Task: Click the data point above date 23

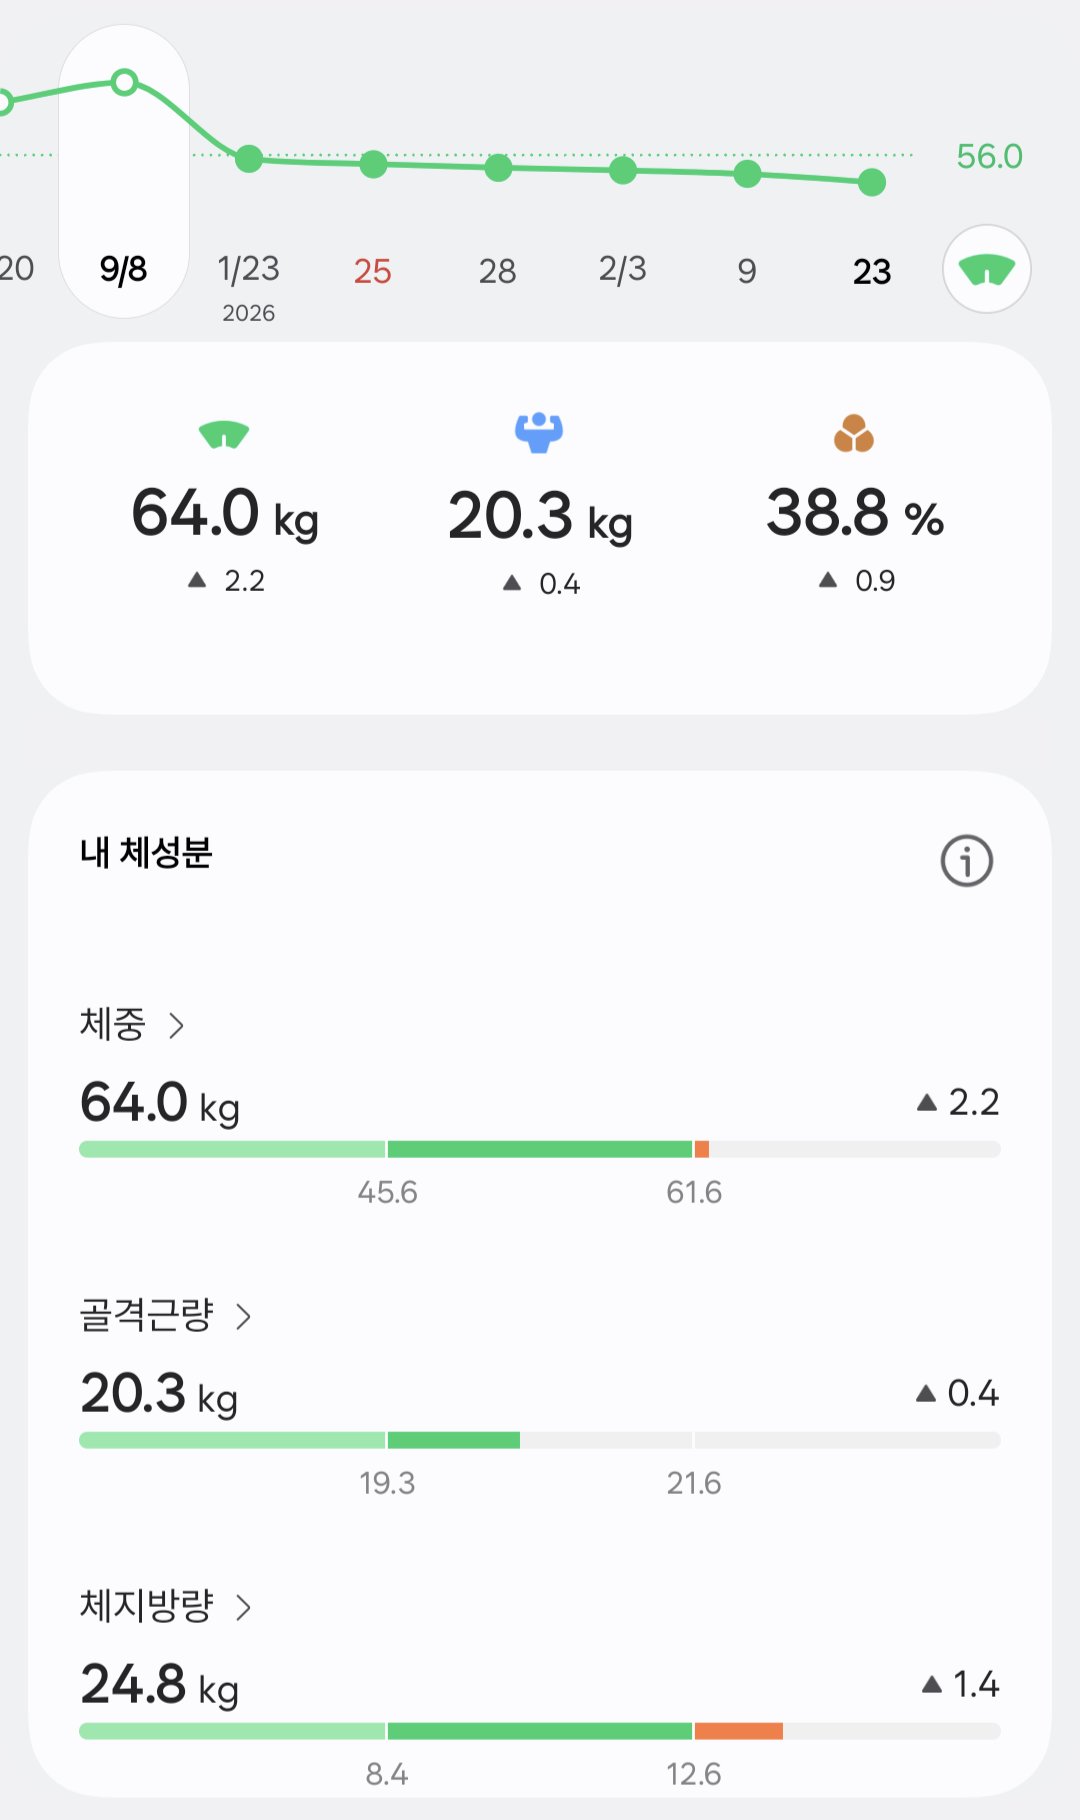Action: point(872,182)
